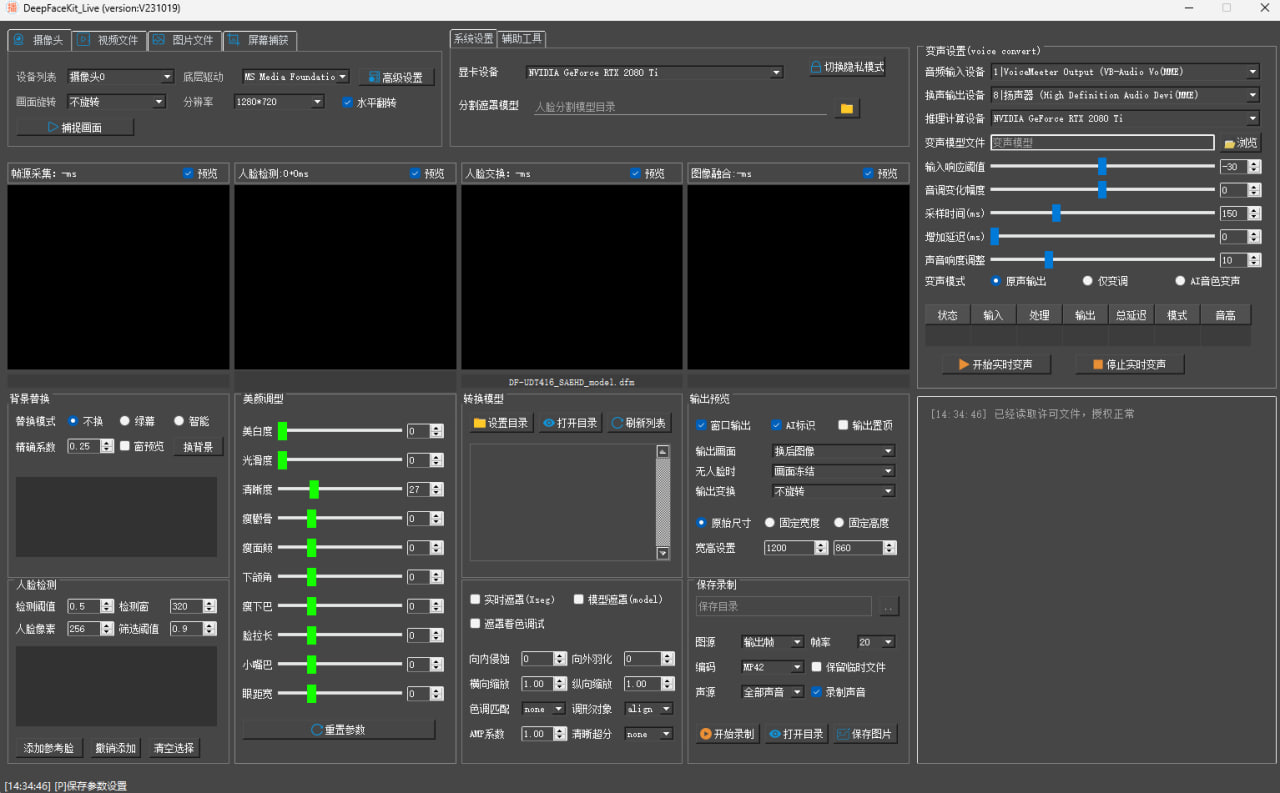Click 开始录制 start recording button

(x=727, y=734)
